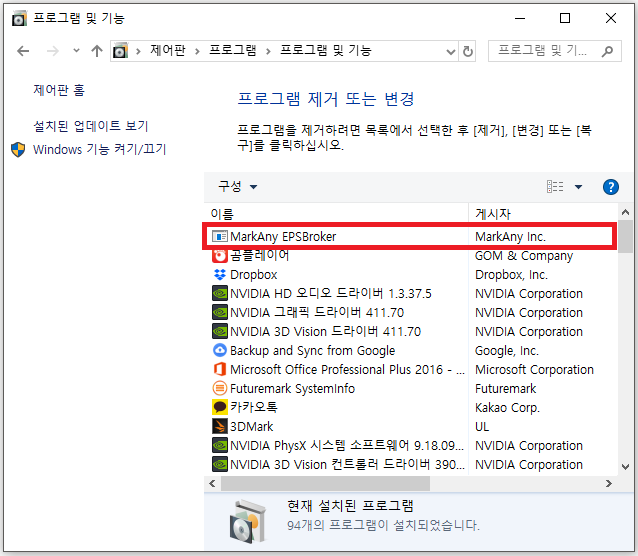Click the MarkAny EPSBroker program icon
638x556 pixels.
click(x=220, y=236)
